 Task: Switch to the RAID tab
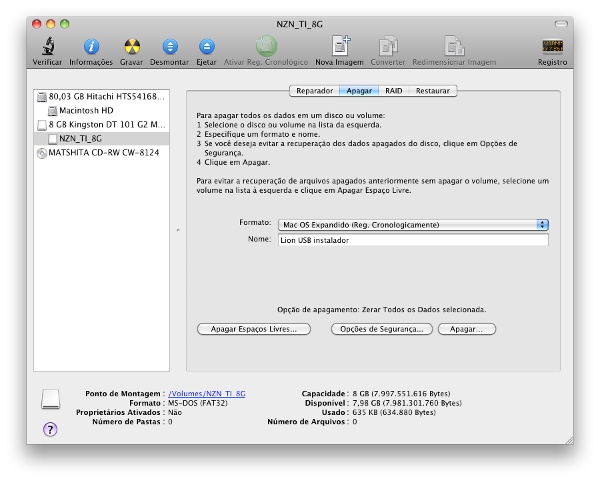[393, 91]
